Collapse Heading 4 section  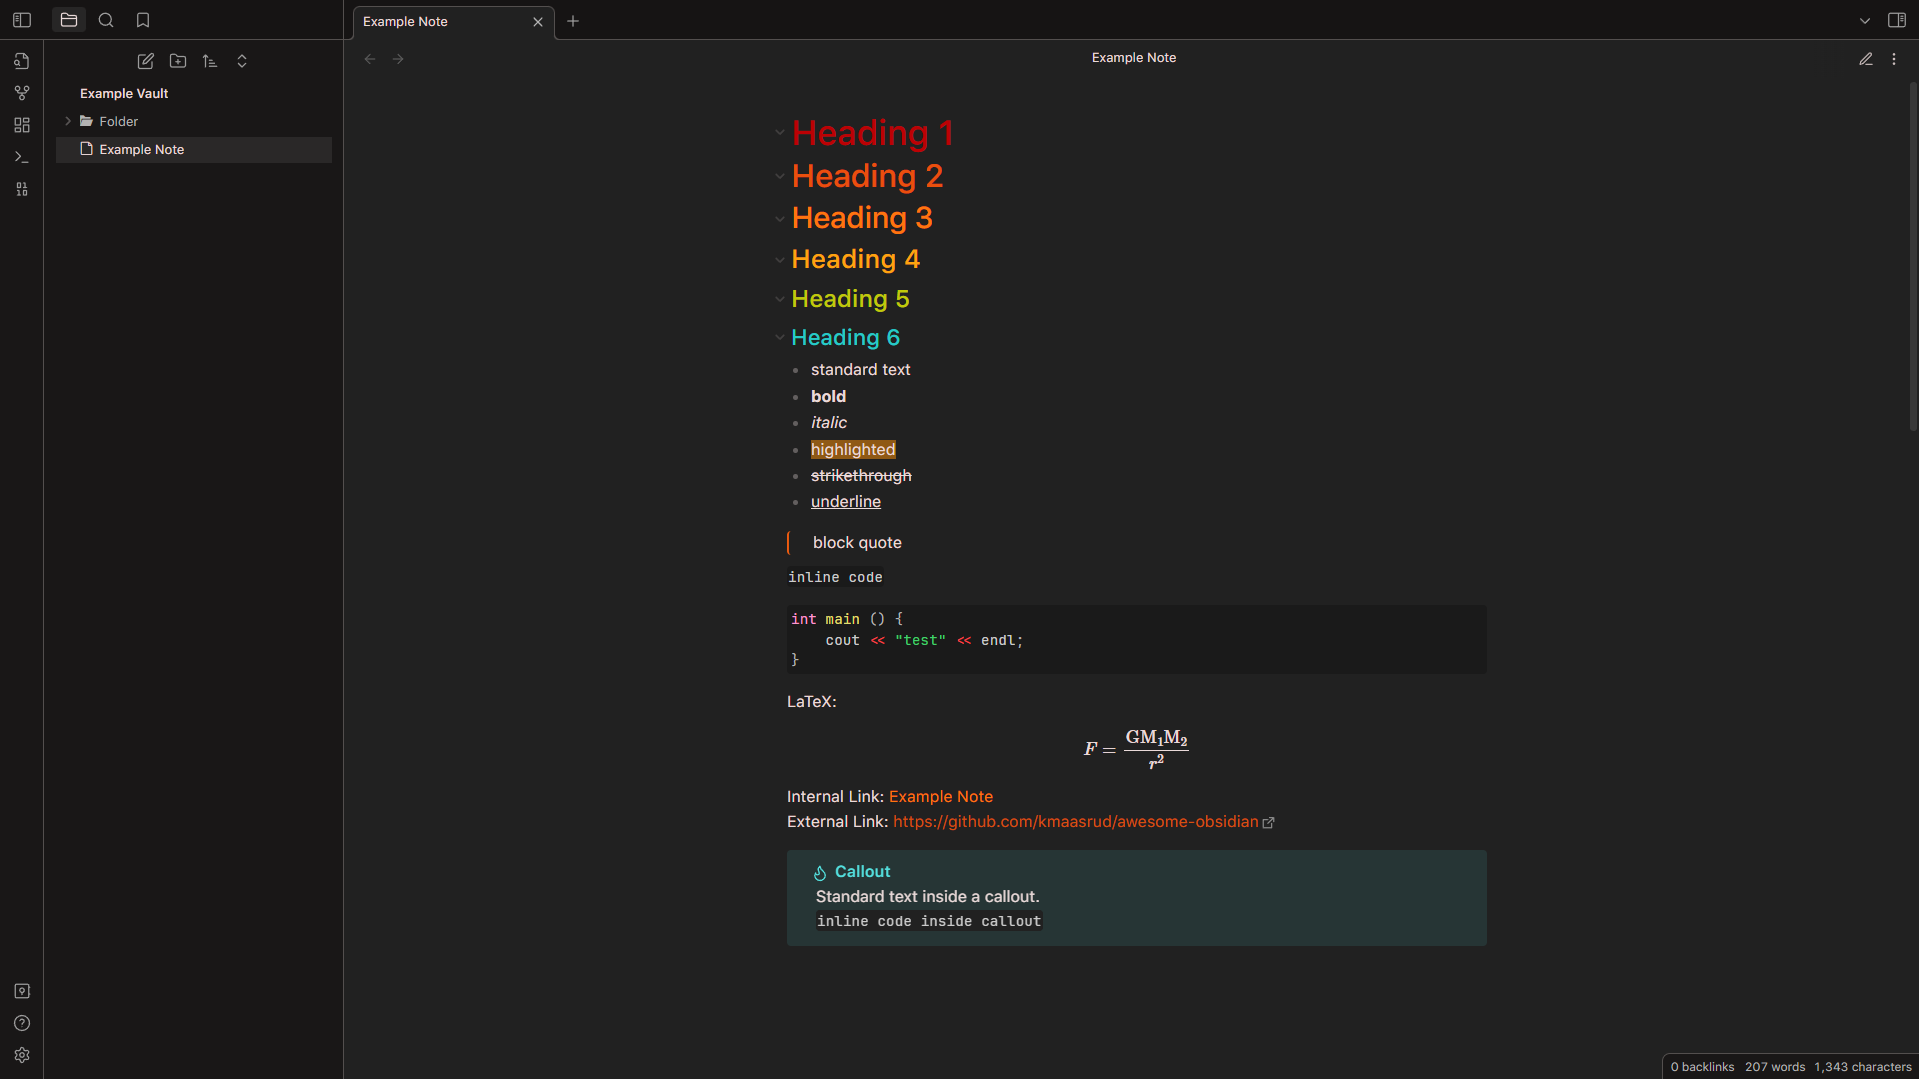pyautogui.click(x=780, y=259)
